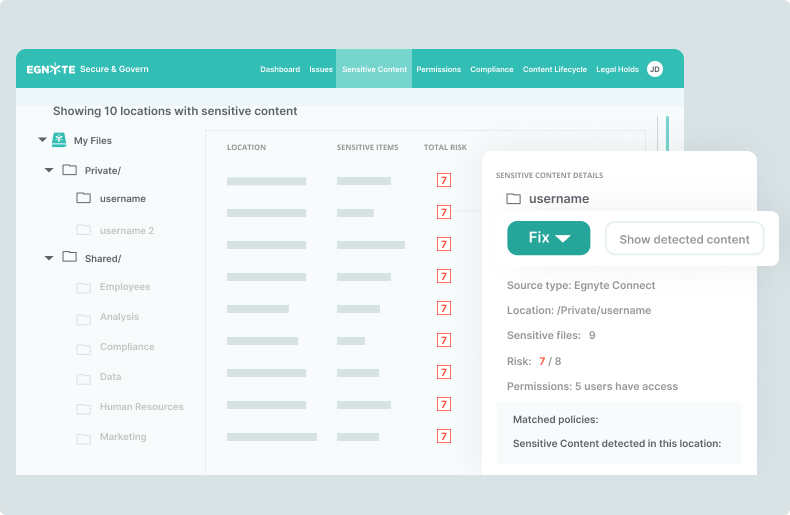Click the Compliance folder in tree
Viewport: 790px width, 515px height.
127,347
